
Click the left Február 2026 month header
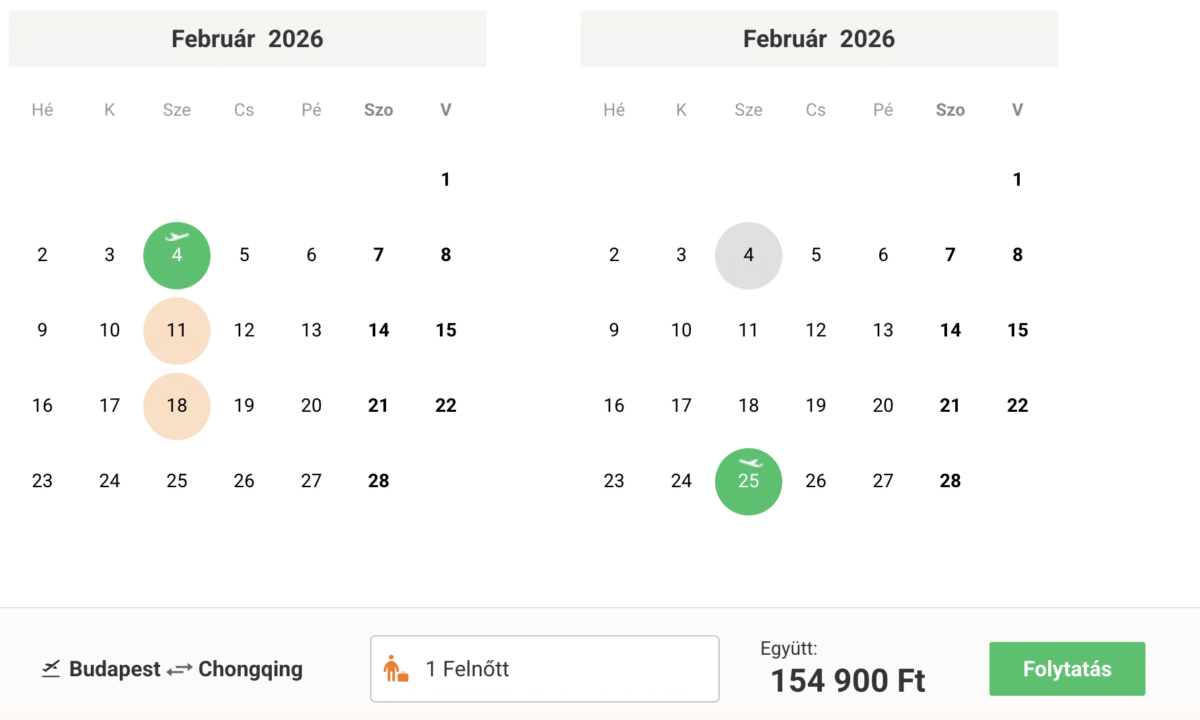tap(247, 39)
